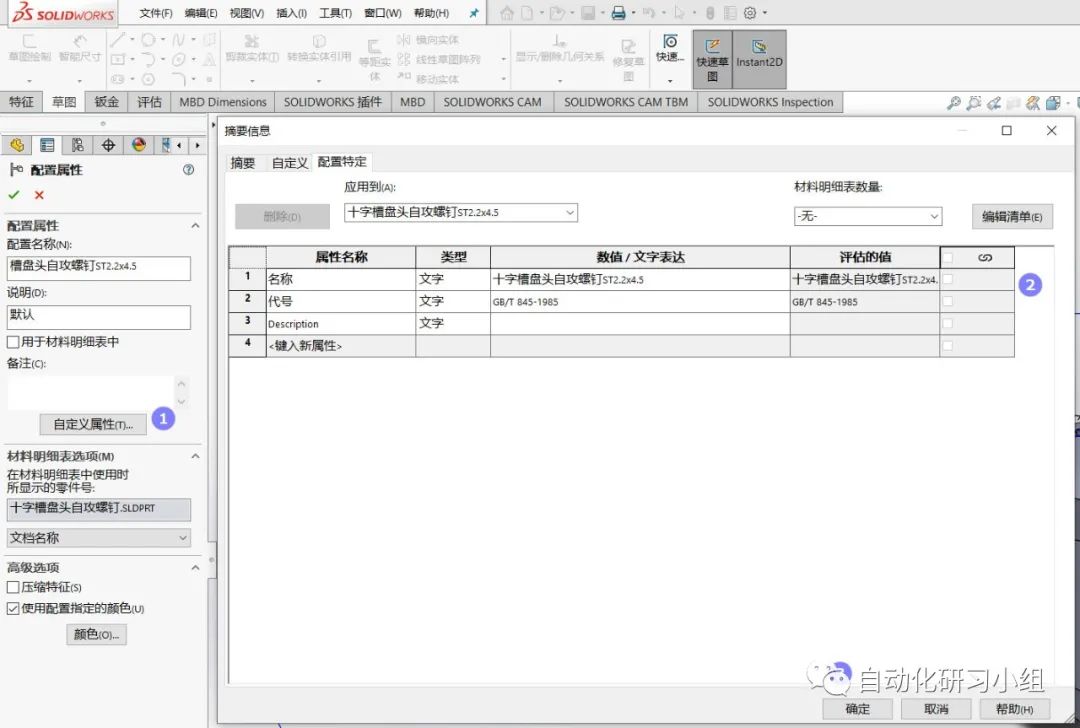This screenshot has height=728, width=1080.
Task: Open the DimXpertManager crosshair tab icon
Action: tap(108, 145)
